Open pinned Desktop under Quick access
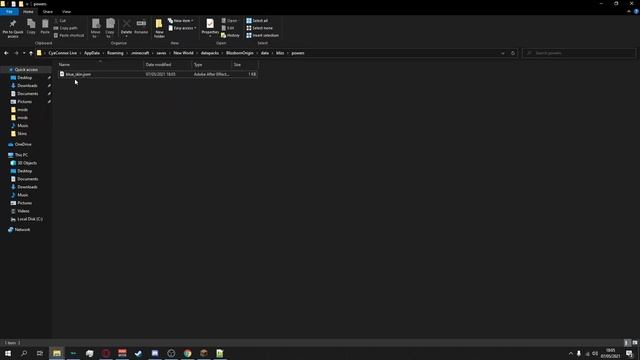Image resolution: width=640 pixels, height=360 pixels. click(x=24, y=78)
